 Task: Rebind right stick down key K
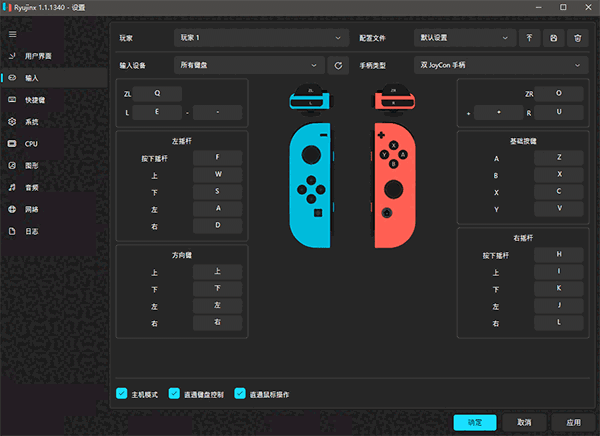(x=559, y=289)
